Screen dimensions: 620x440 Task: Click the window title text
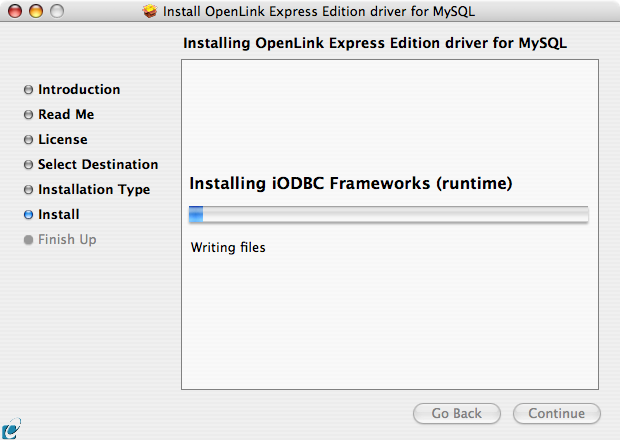319,11
